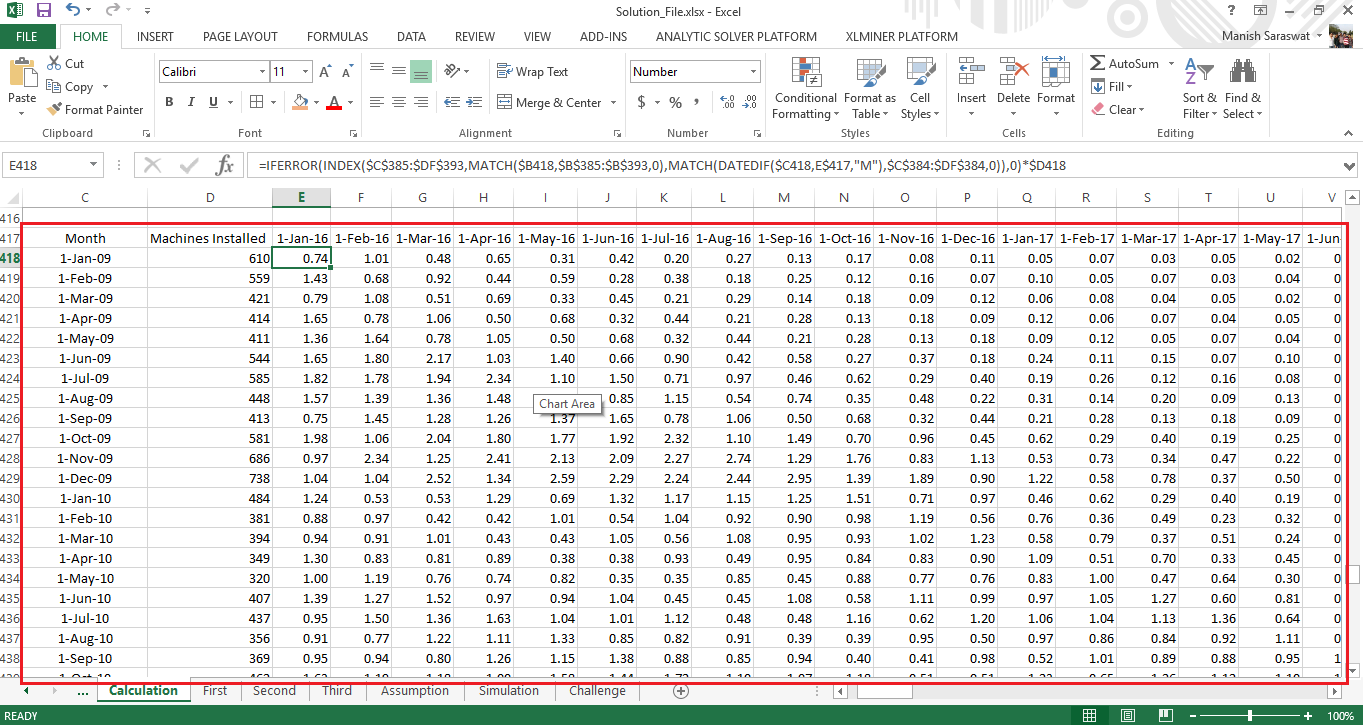This screenshot has height=725, width=1363.
Task: Toggle Italic text formatting
Action: tap(190, 102)
